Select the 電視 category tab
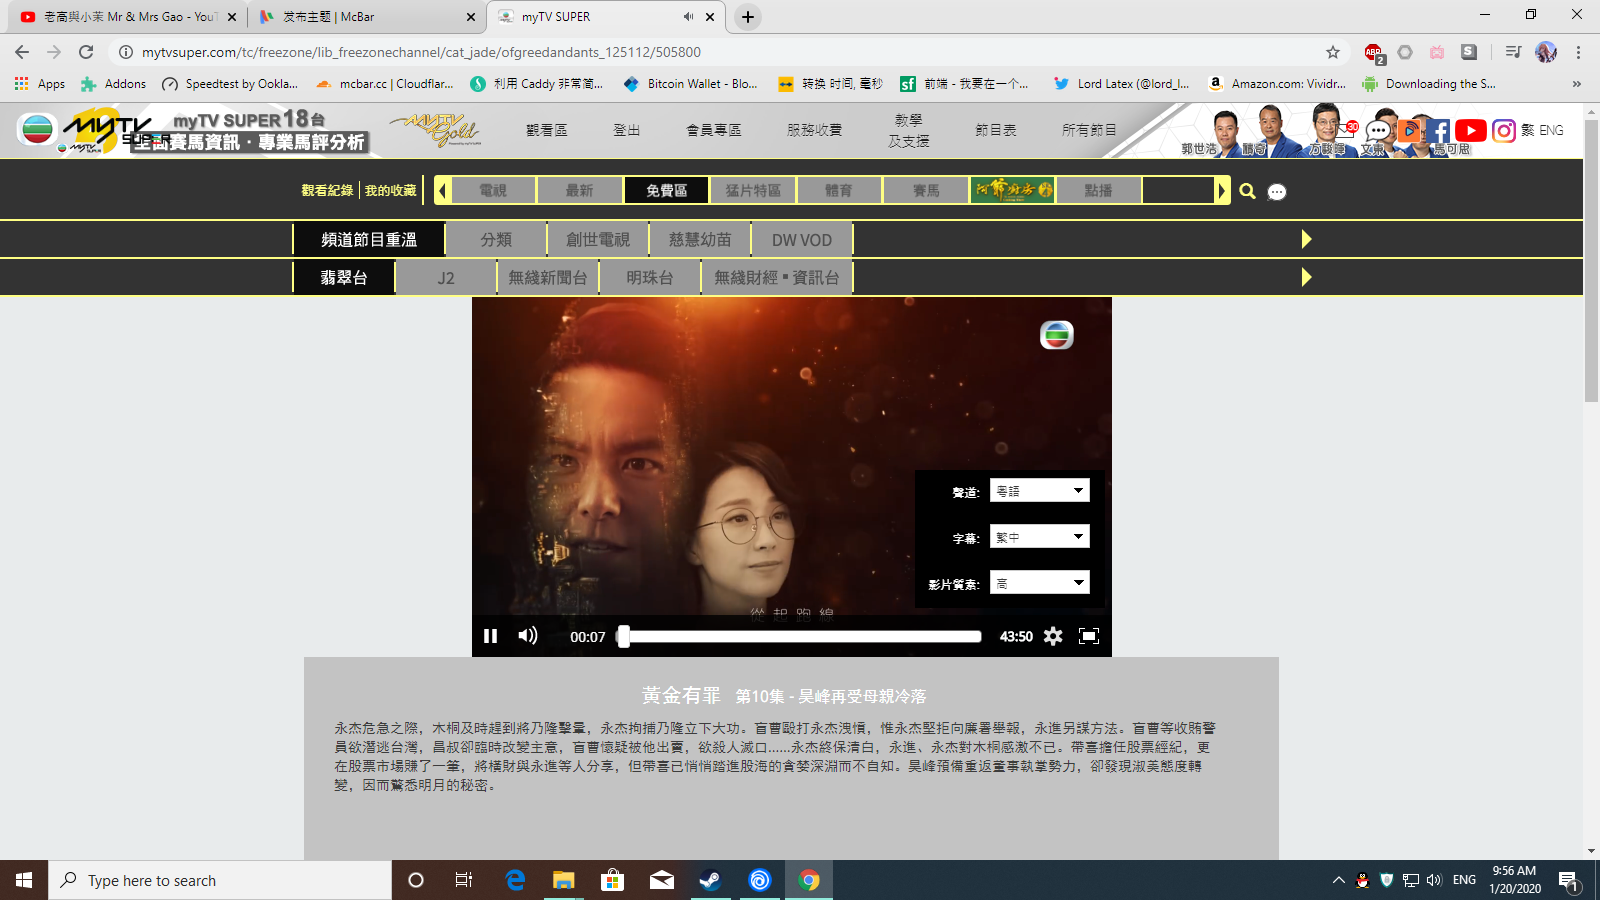Image resolution: width=1600 pixels, height=900 pixels. 493,190
